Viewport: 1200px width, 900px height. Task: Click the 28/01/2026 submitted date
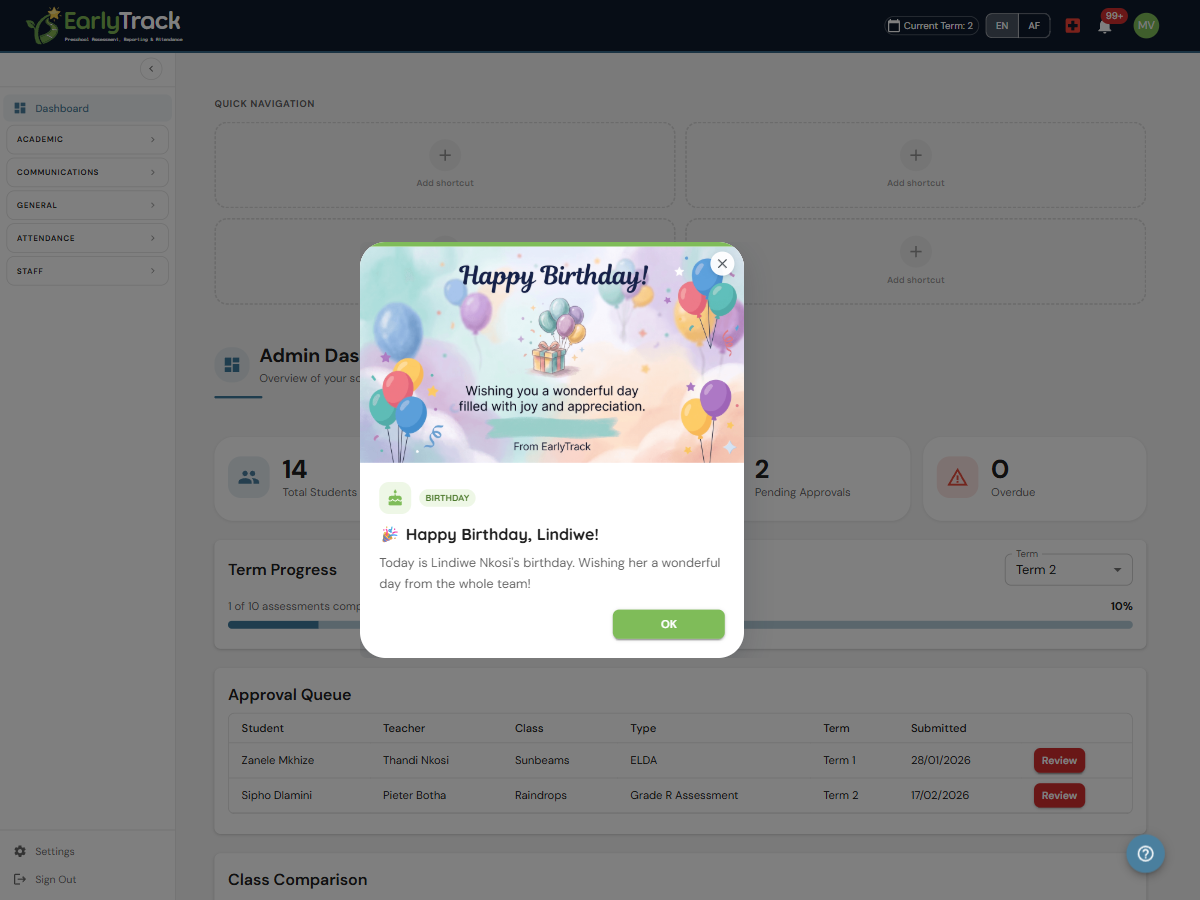pos(940,760)
